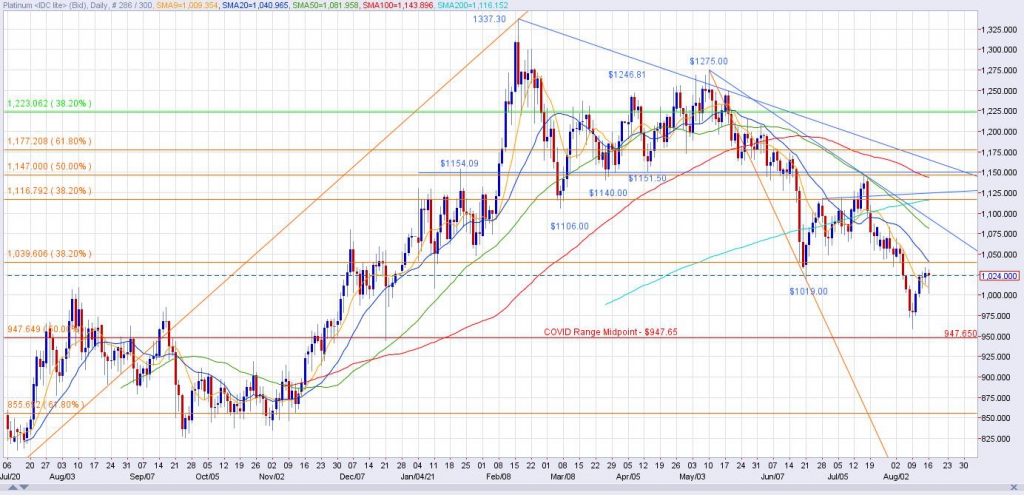
Task: Select the $1151.50 price annotation
Action: pos(647,178)
